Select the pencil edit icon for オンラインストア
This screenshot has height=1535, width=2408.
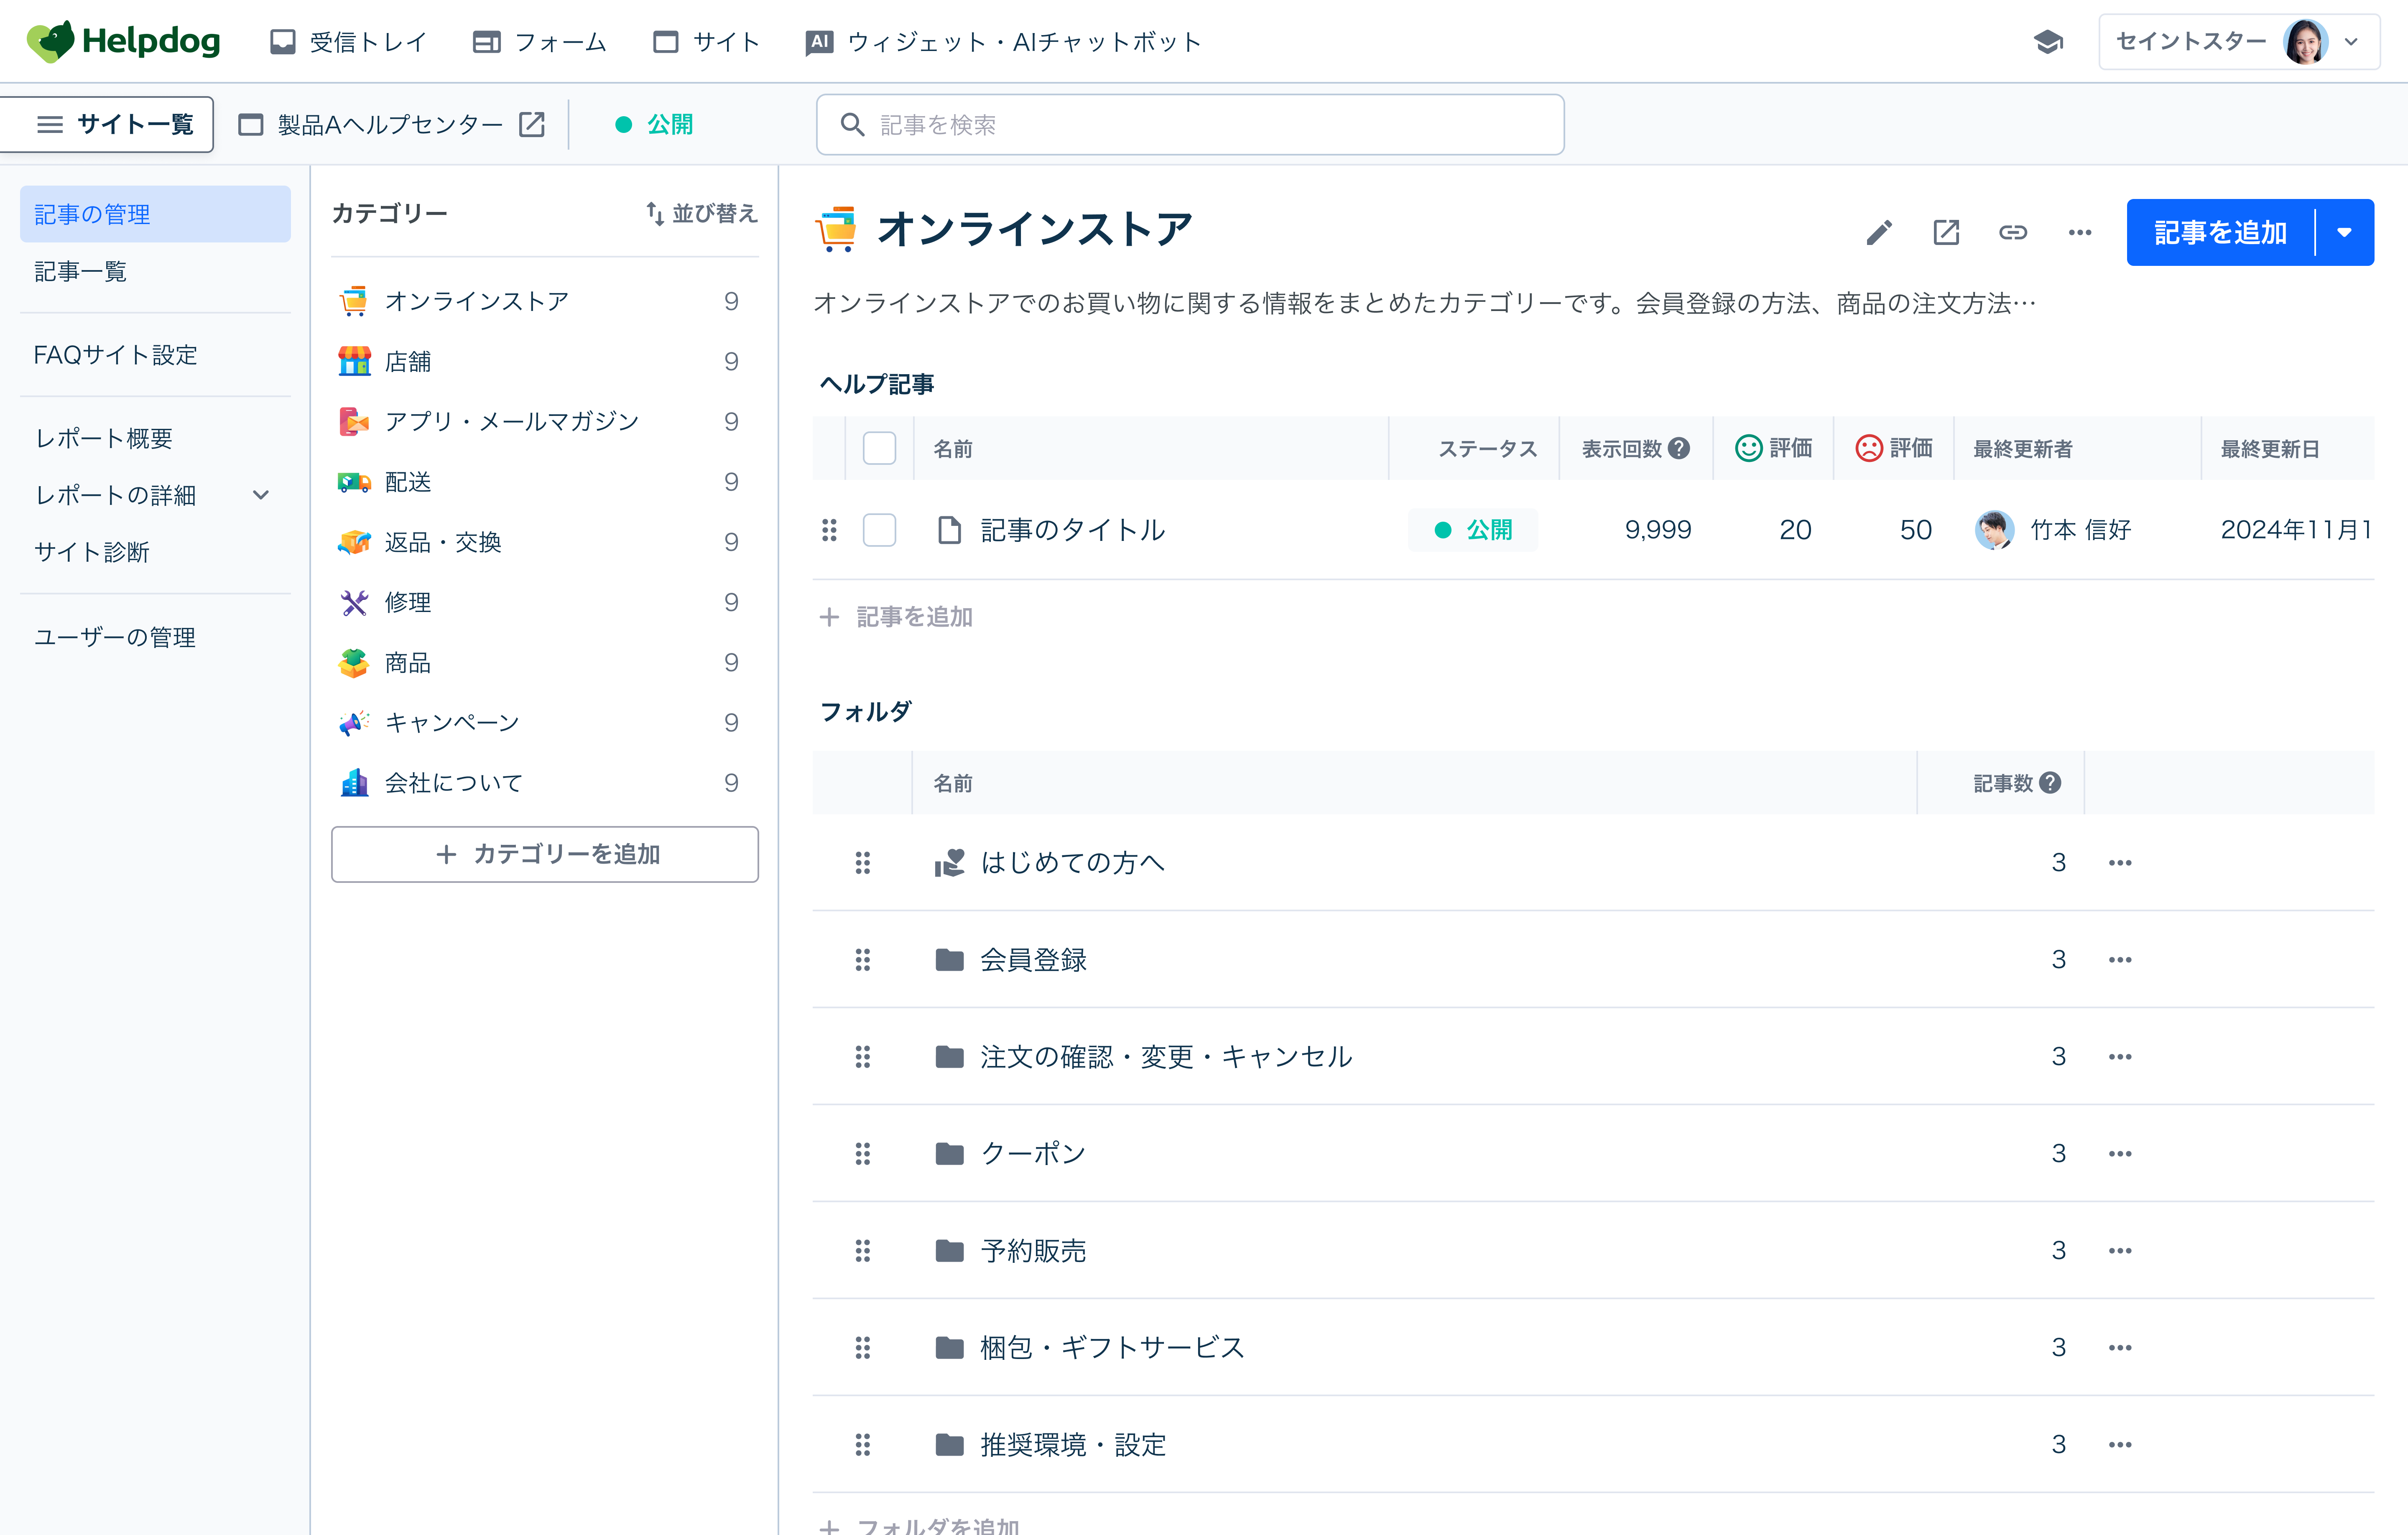coord(1879,231)
